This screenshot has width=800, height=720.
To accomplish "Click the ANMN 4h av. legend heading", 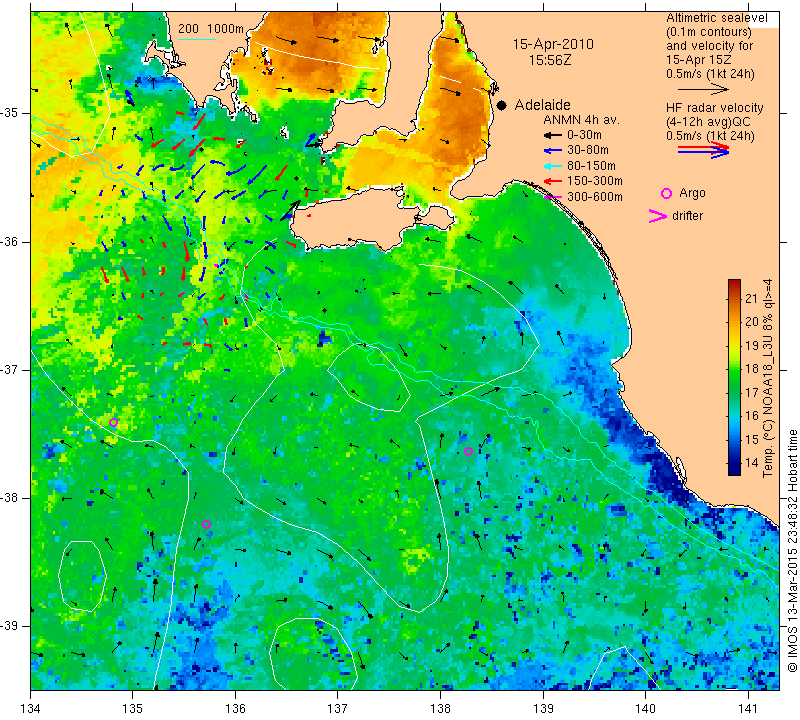I will (x=582, y=120).
